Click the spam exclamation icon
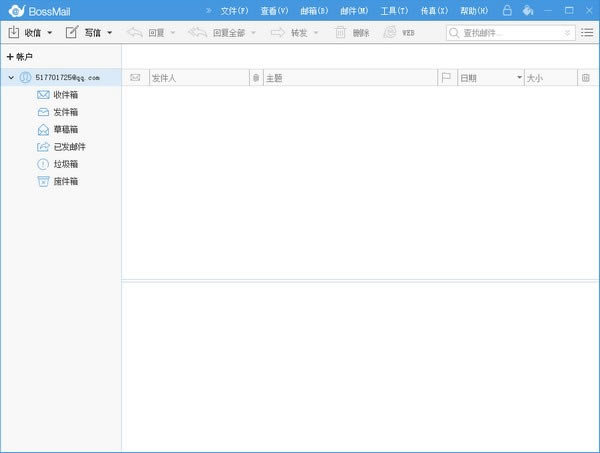 click(43, 164)
